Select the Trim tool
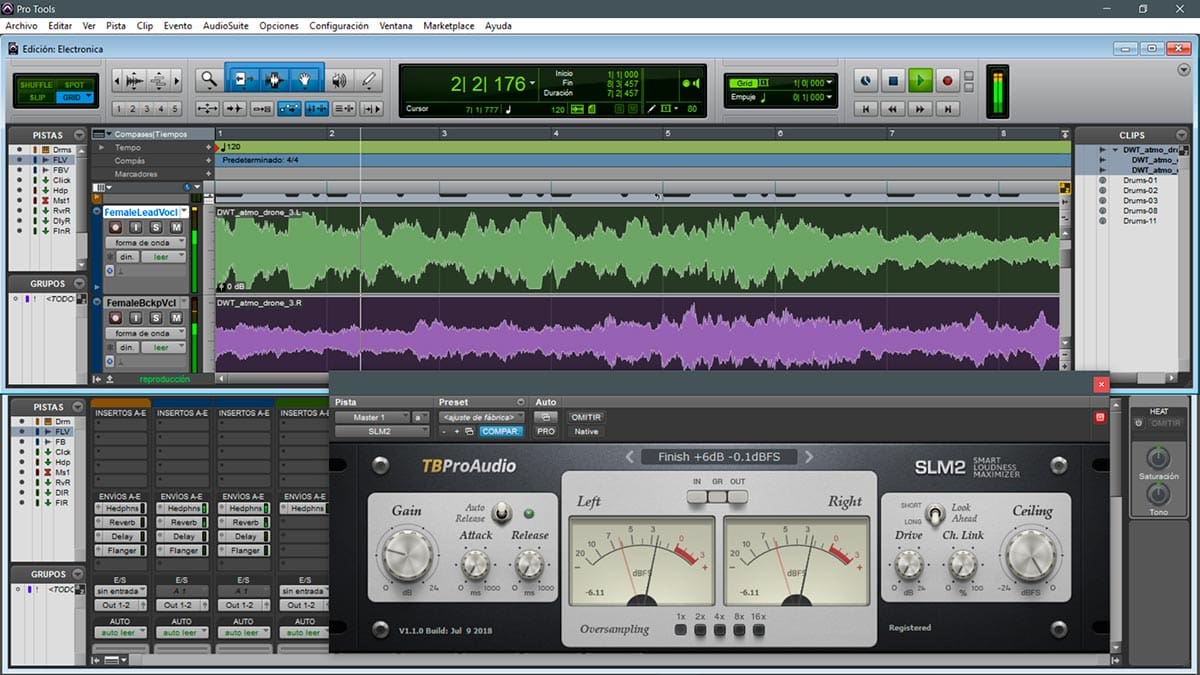The width and height of the screenshot is (1200, 675). click(243, 80)
